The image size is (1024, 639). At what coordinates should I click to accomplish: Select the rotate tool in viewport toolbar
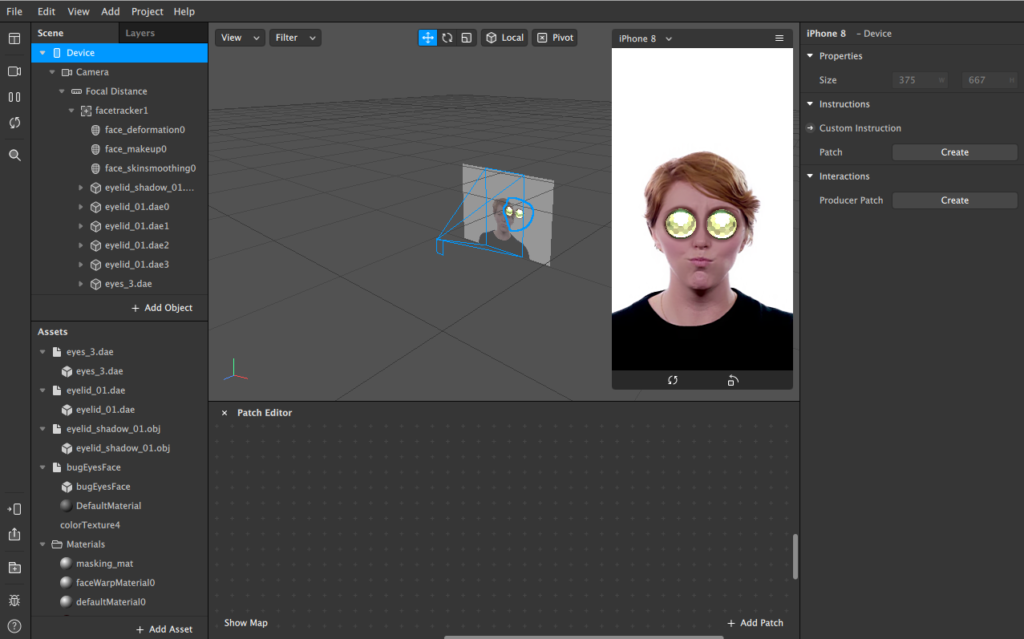(447, 38)
